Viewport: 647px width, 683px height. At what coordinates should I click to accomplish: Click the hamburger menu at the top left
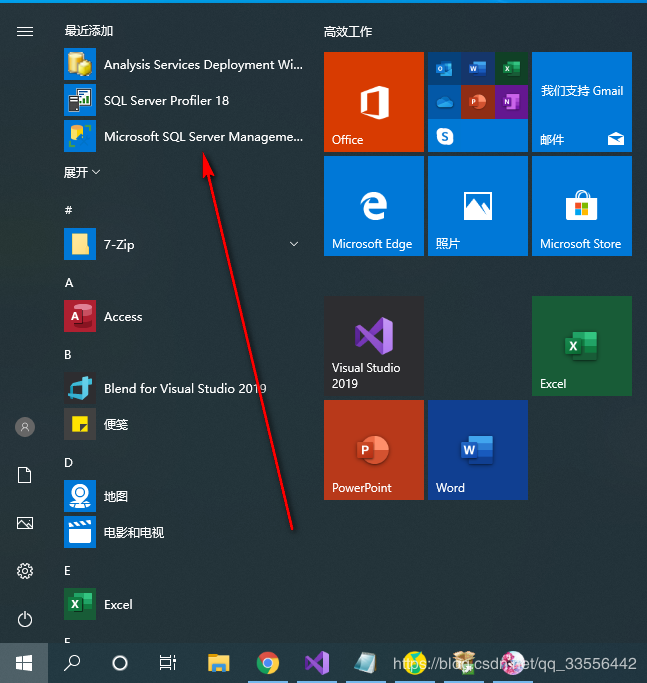[x=25, y=31]
